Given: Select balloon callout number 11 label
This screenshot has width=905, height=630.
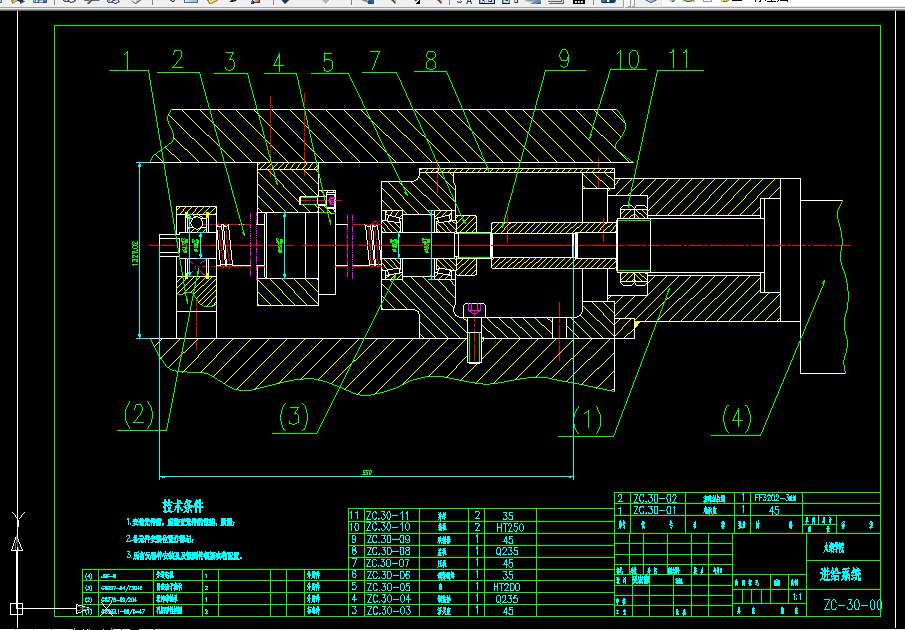Looking at the screenshot, I should click(679, 59).
